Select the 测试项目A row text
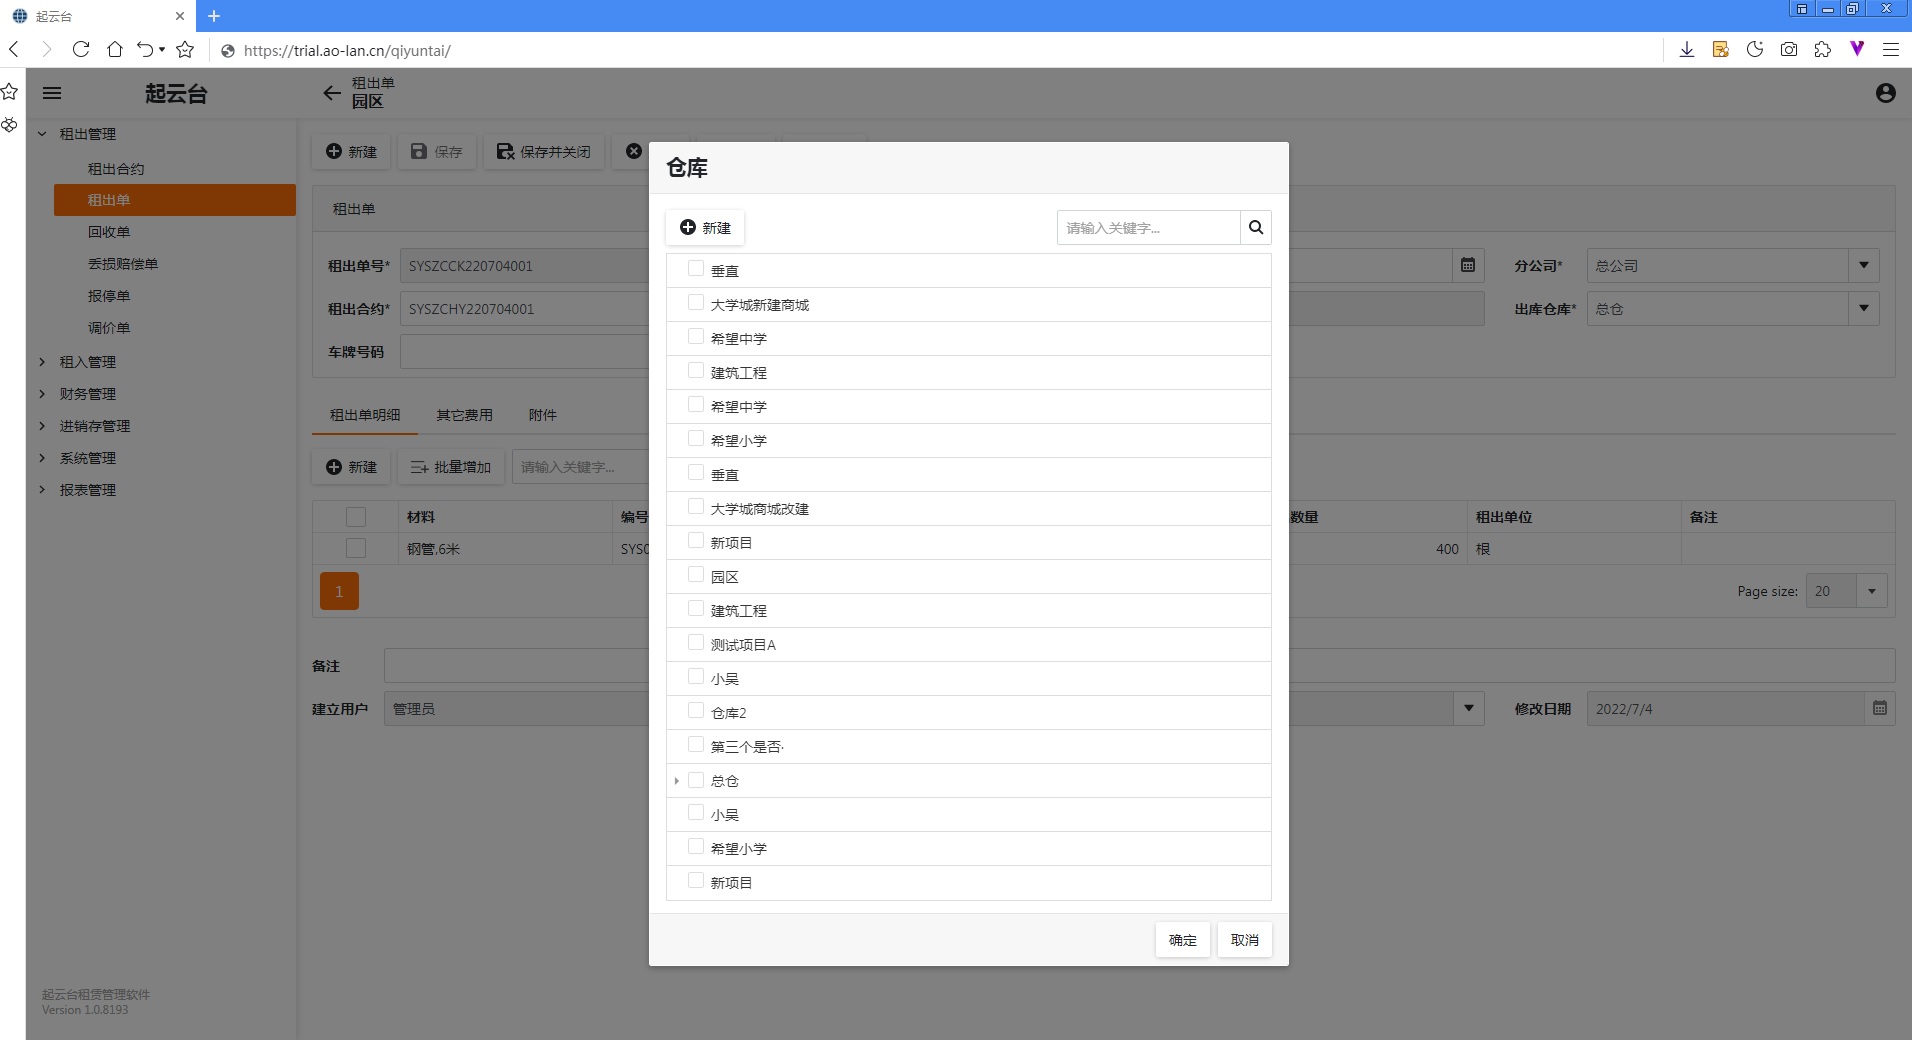Viewport: 1912px width, 1040px height. pyautogui.click(x=743, y=645)
